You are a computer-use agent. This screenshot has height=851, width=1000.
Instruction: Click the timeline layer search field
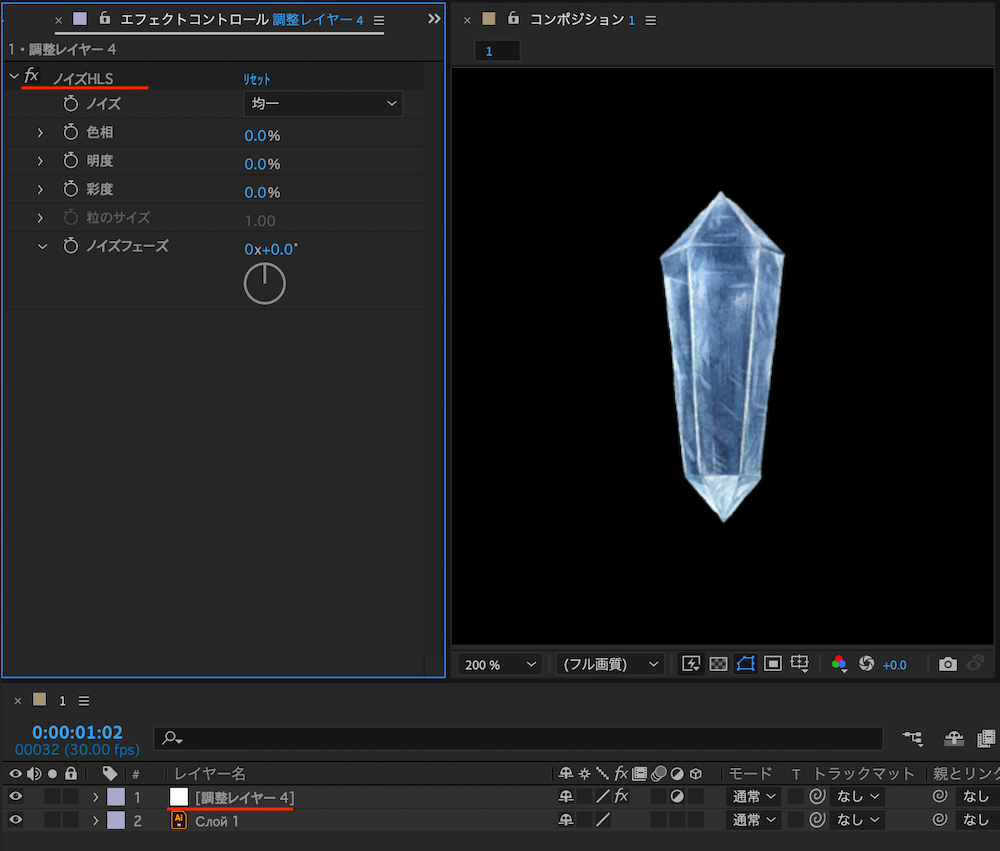(520, 738)
